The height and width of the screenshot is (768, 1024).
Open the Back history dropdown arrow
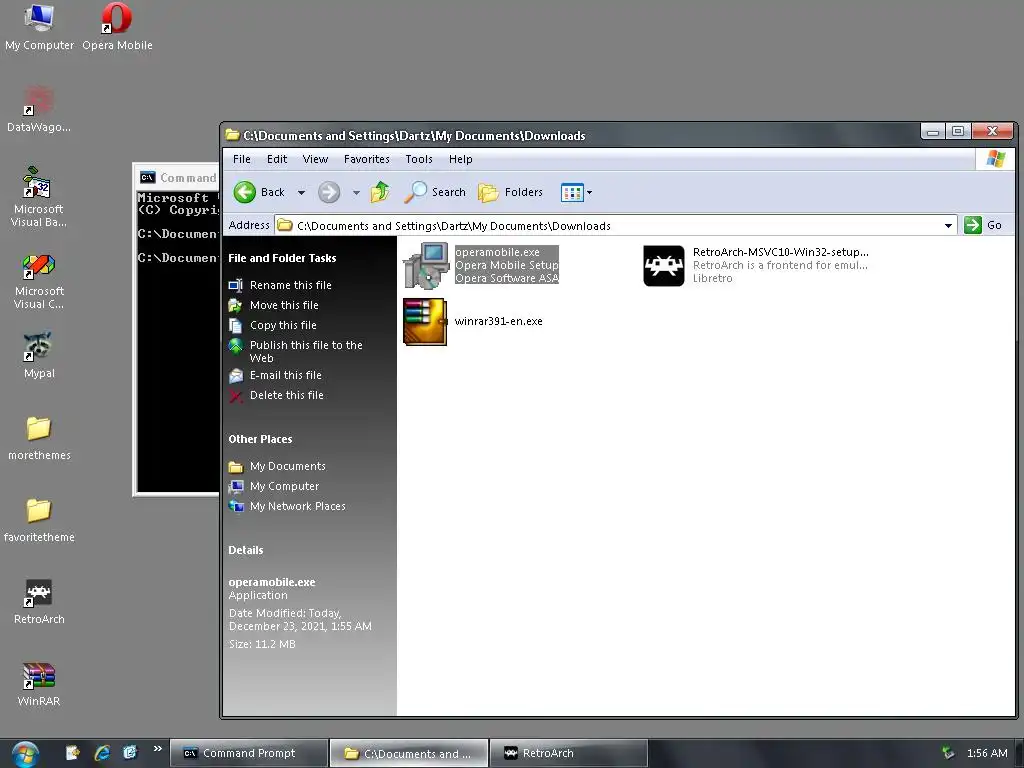(x=301, y=193)
